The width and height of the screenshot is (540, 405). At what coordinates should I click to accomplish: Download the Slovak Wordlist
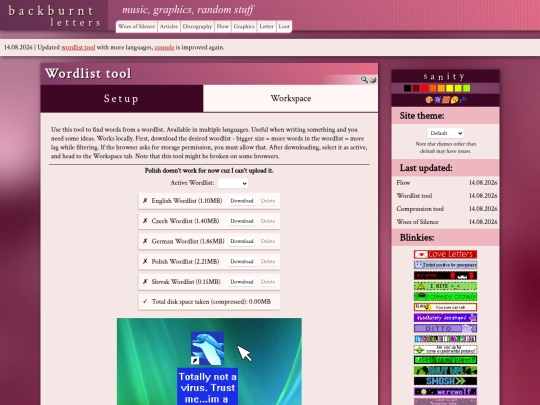tap(242, 282)
